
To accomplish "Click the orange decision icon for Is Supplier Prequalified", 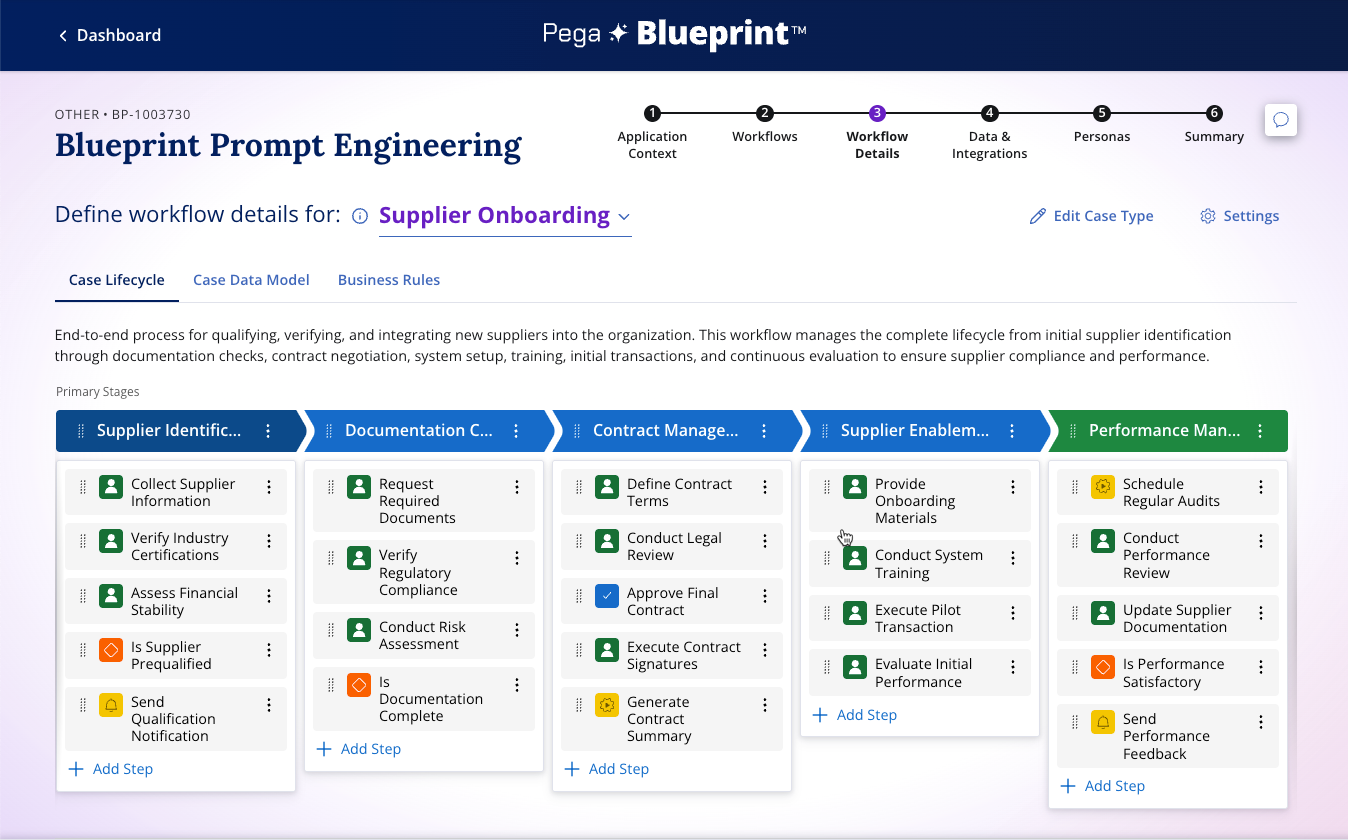I will point(111,649).
